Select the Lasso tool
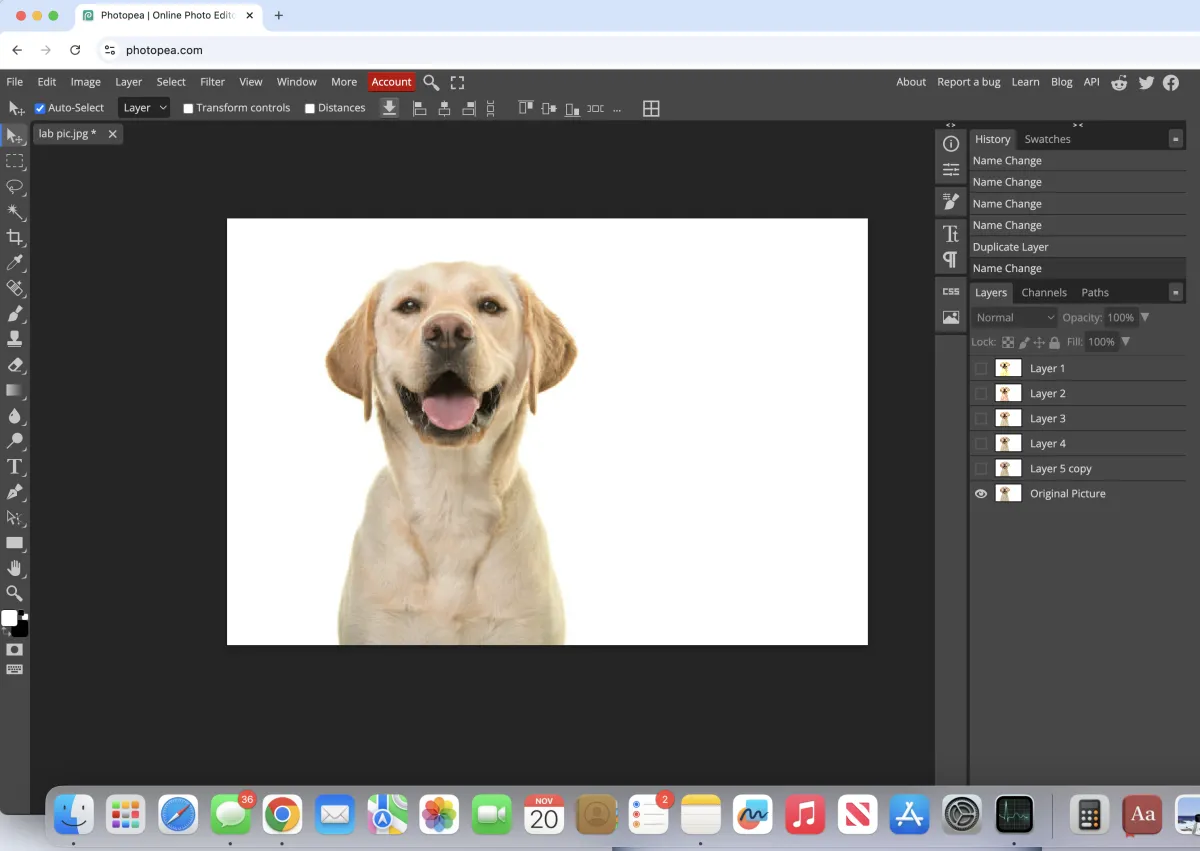Viewport: 1200px width, 851px height. click(15, 187)
